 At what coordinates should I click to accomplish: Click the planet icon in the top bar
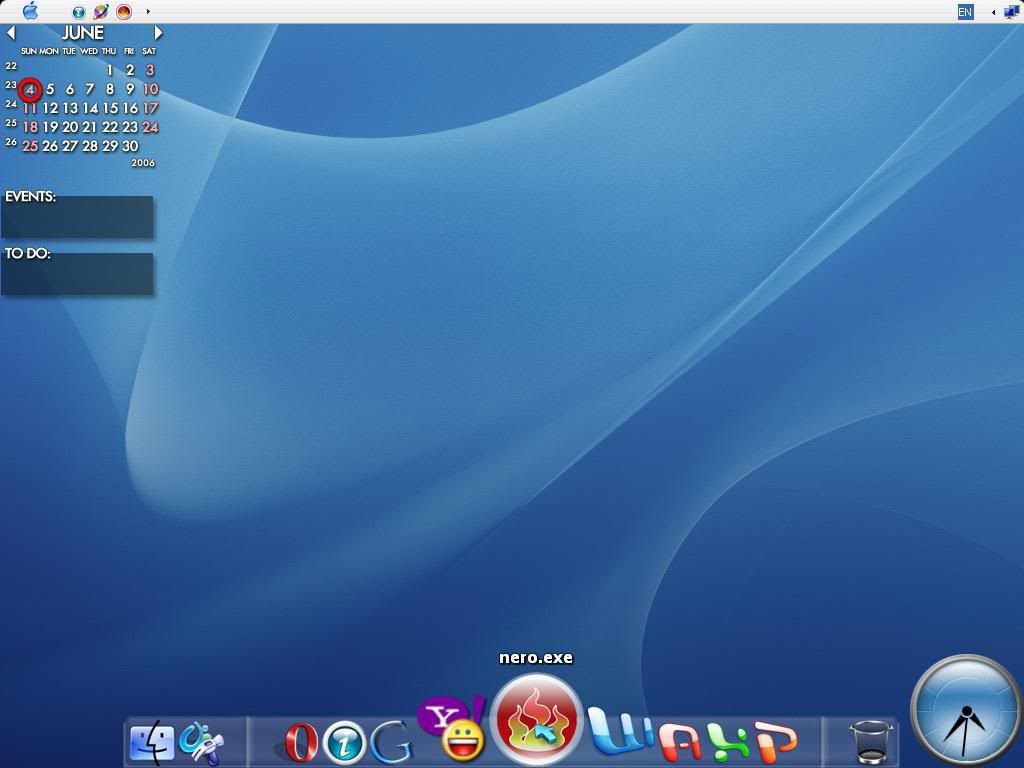point(99,12)
